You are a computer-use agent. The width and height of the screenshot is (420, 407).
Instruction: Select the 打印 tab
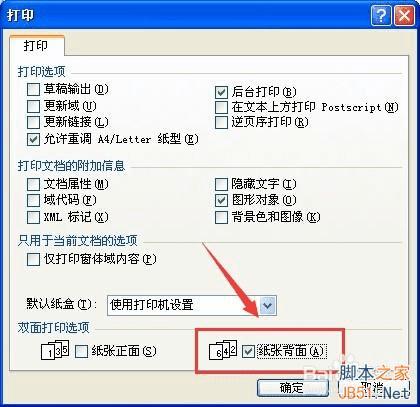[x=36, y=46]
